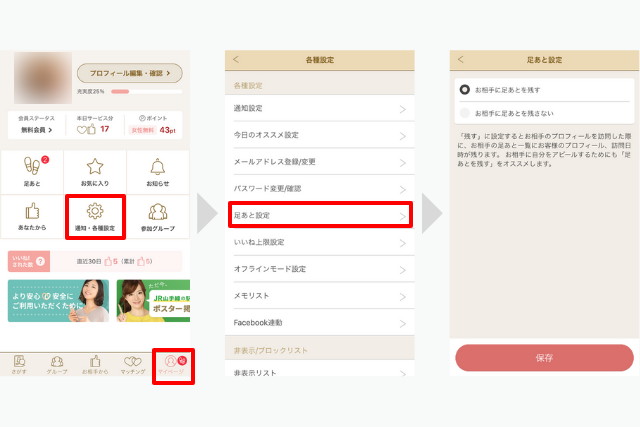Click profile completion progress bar
This screenshot has width=640, height=427.
pyautogui.click(x=147, y=91)
